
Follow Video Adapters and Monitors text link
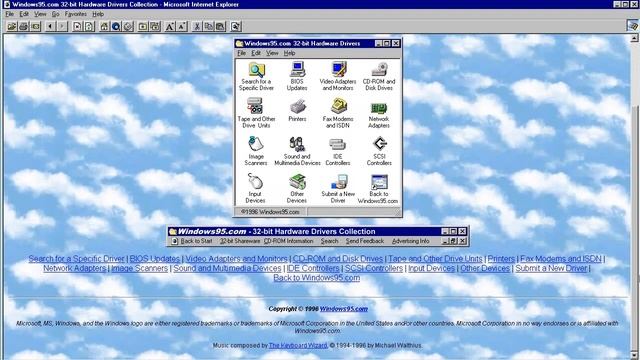[x=236, y=259]
